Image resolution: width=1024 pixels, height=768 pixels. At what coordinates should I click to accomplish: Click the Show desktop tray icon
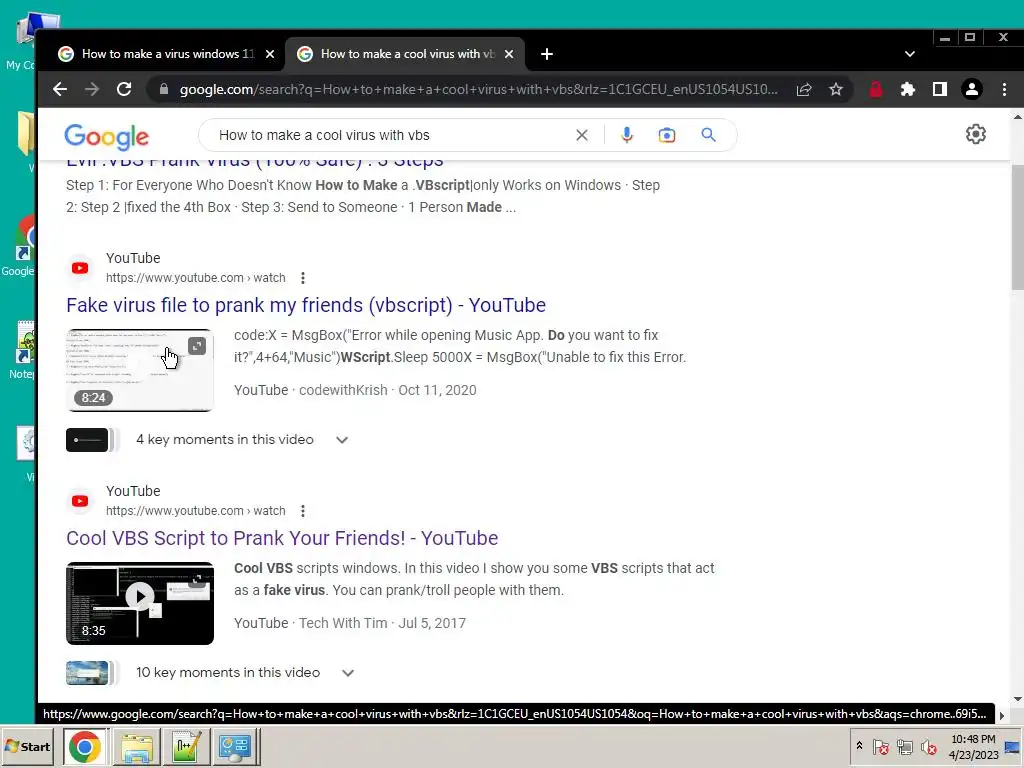pos(1012,746)
